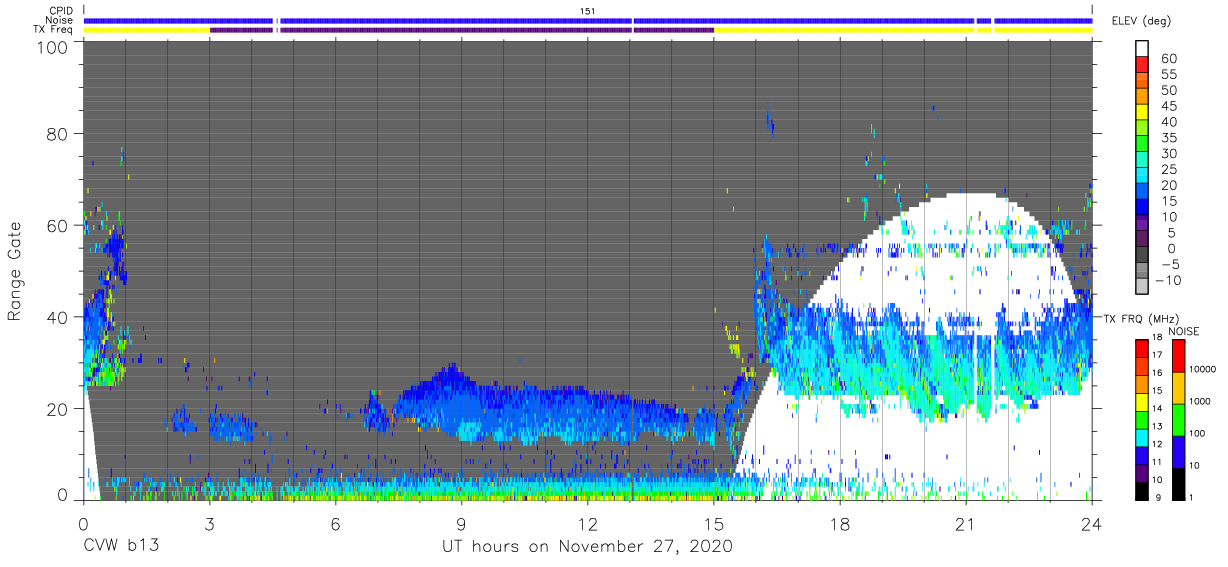Click the 24 tick on UT hours axis
The height and width of the screenshot is (567, 1228).
click(1092, 523)
